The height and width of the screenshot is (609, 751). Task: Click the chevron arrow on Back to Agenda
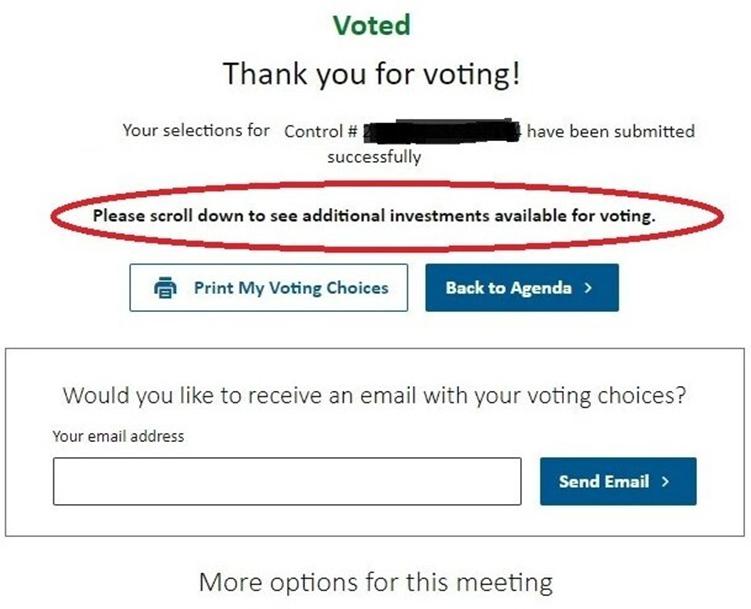pyautogui.click(x=589, y=288)
